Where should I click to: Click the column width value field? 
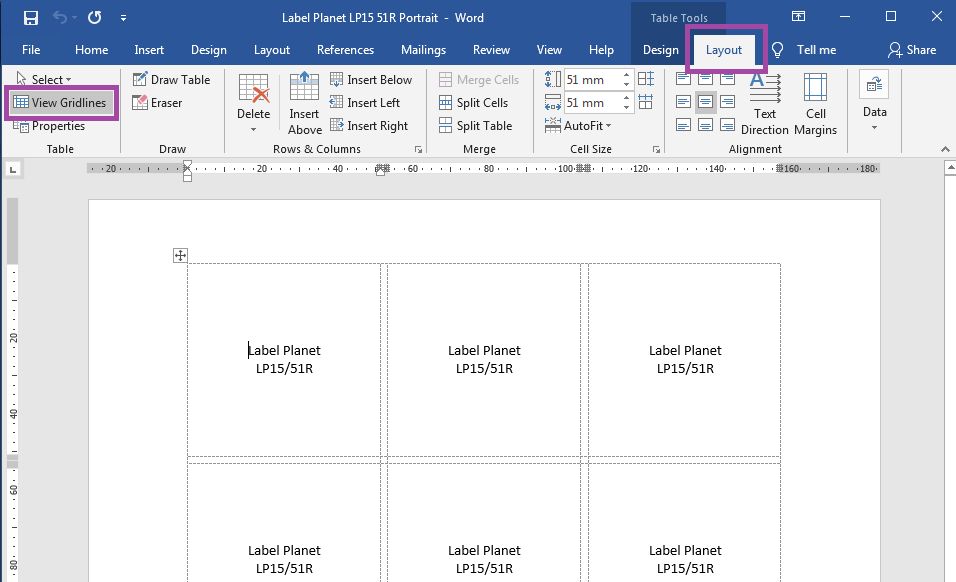[x=593, y=102]
